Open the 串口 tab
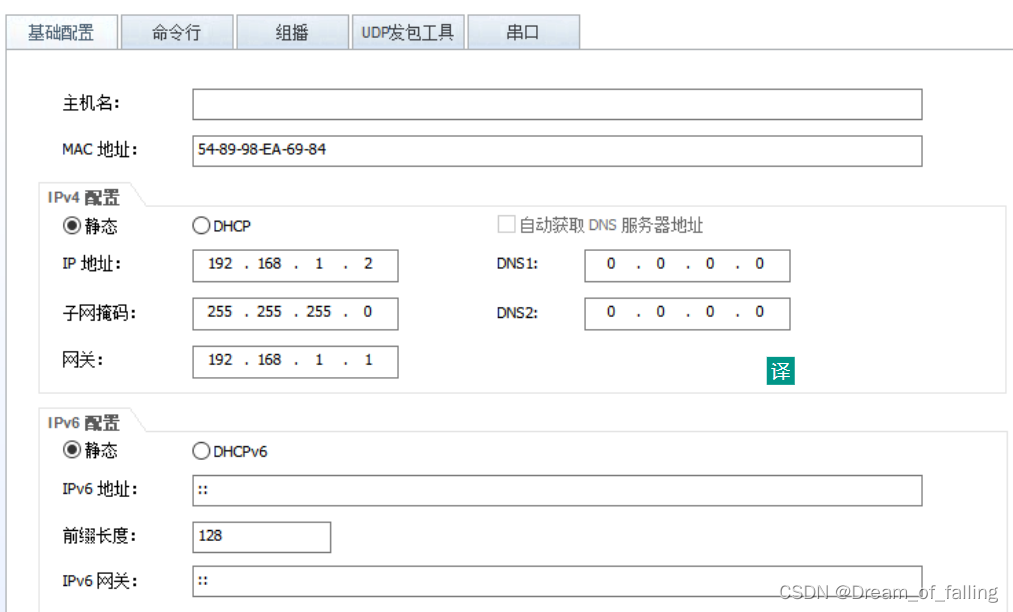The width and height of the screenshot is (1013, 612). (x=523, y=32)
